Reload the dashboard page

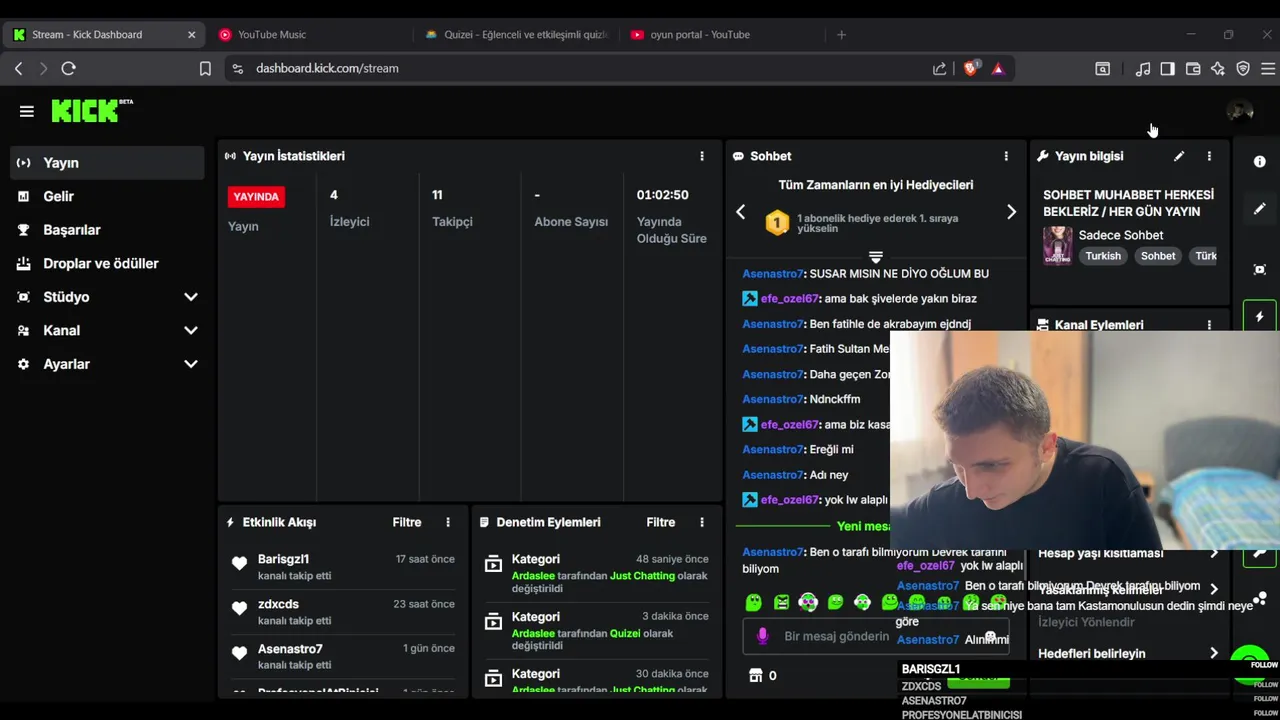[68, 68]
